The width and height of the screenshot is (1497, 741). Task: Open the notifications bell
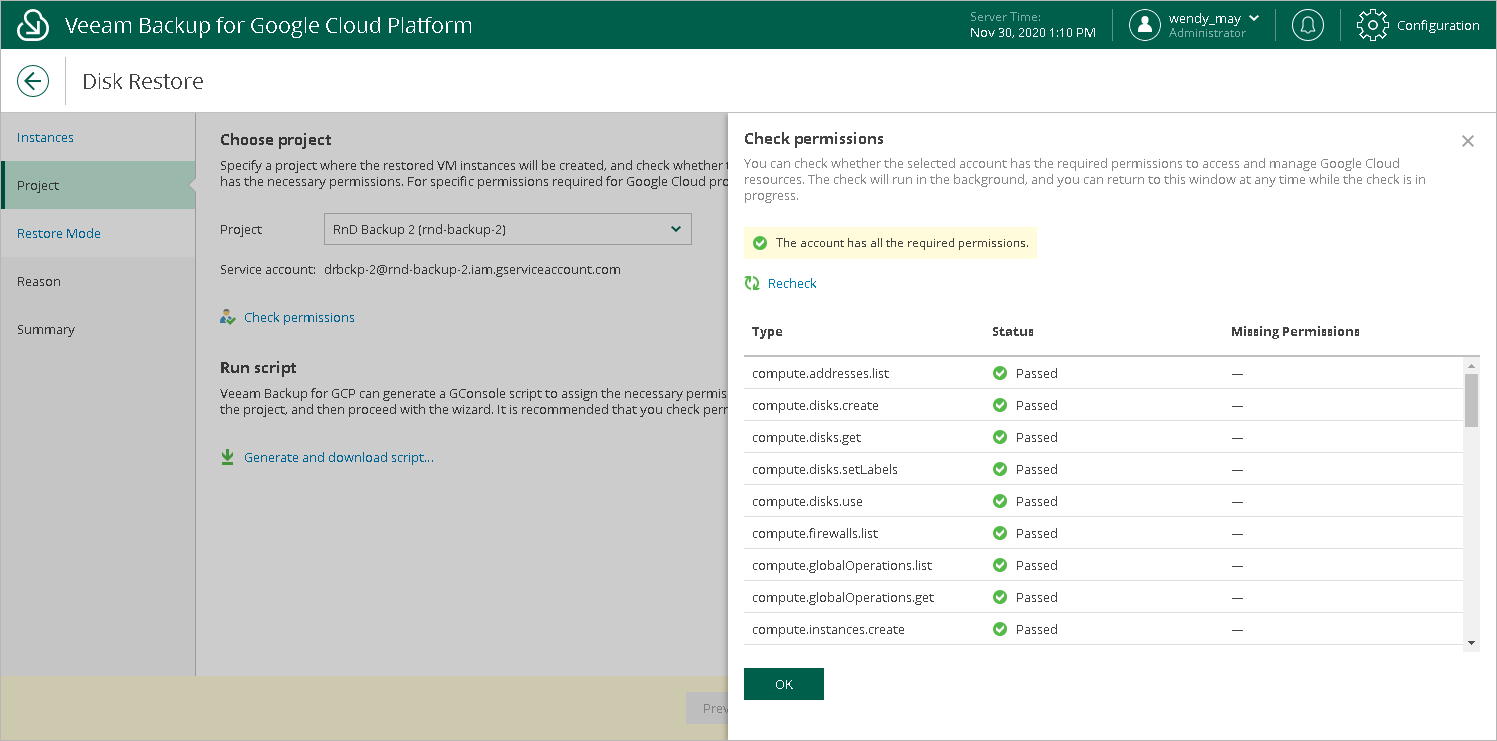(x=1307, y=25)
